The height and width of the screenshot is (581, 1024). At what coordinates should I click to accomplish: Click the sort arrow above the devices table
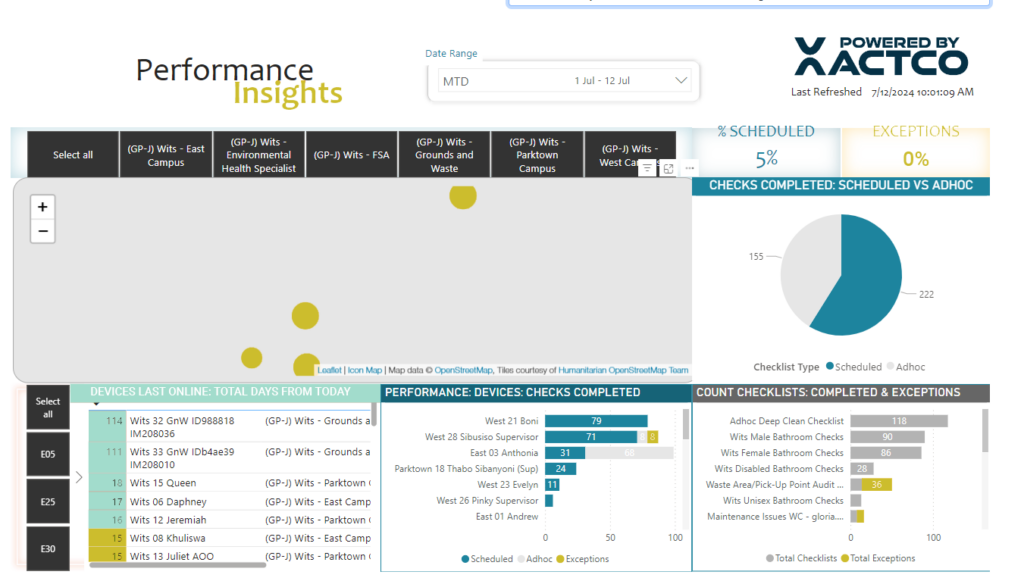coord(96,404)
